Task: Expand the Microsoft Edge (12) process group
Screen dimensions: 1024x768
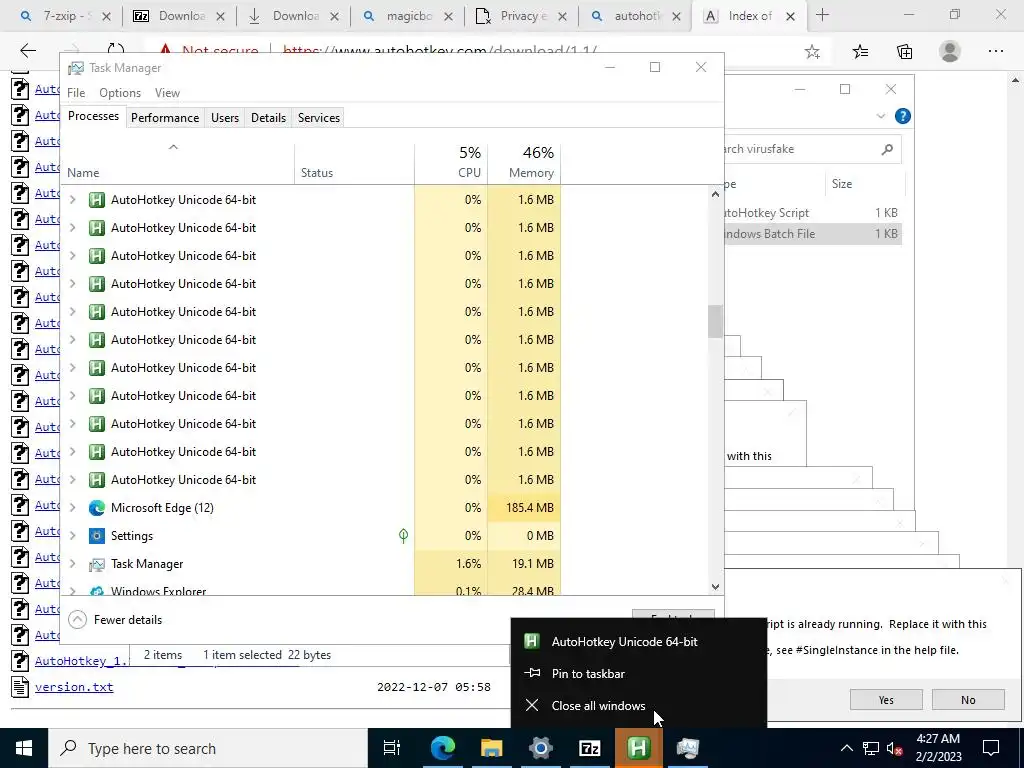Action: pos(72,507)
